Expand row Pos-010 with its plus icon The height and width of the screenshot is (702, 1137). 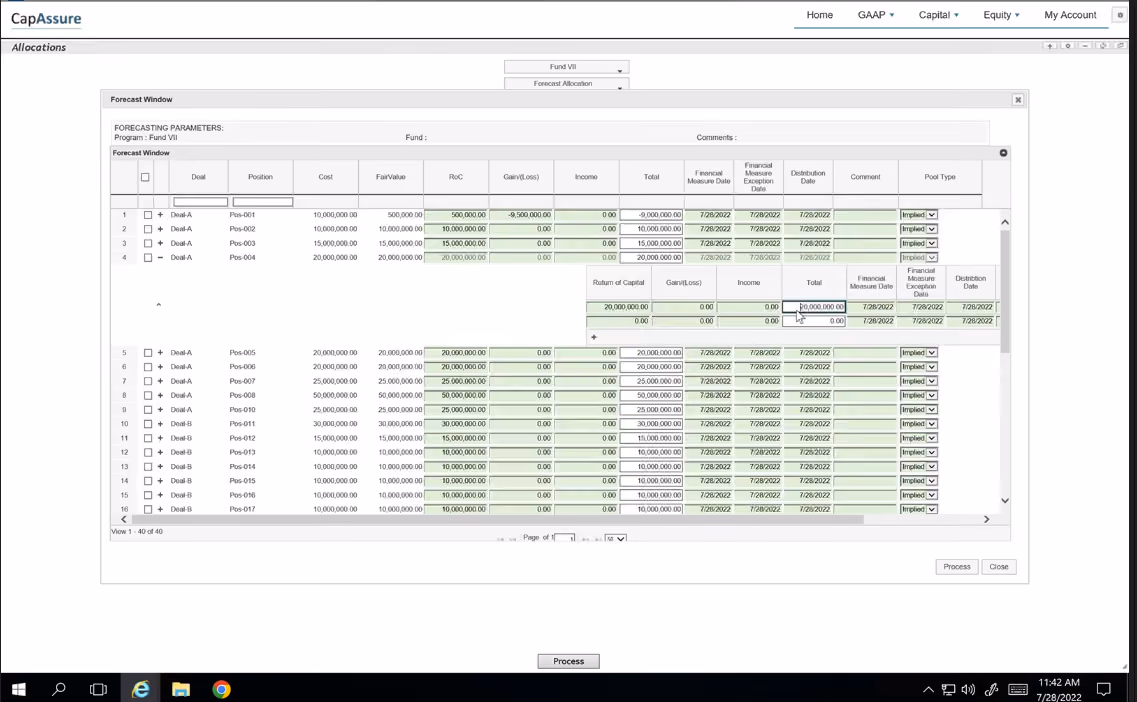pos(160,410)
